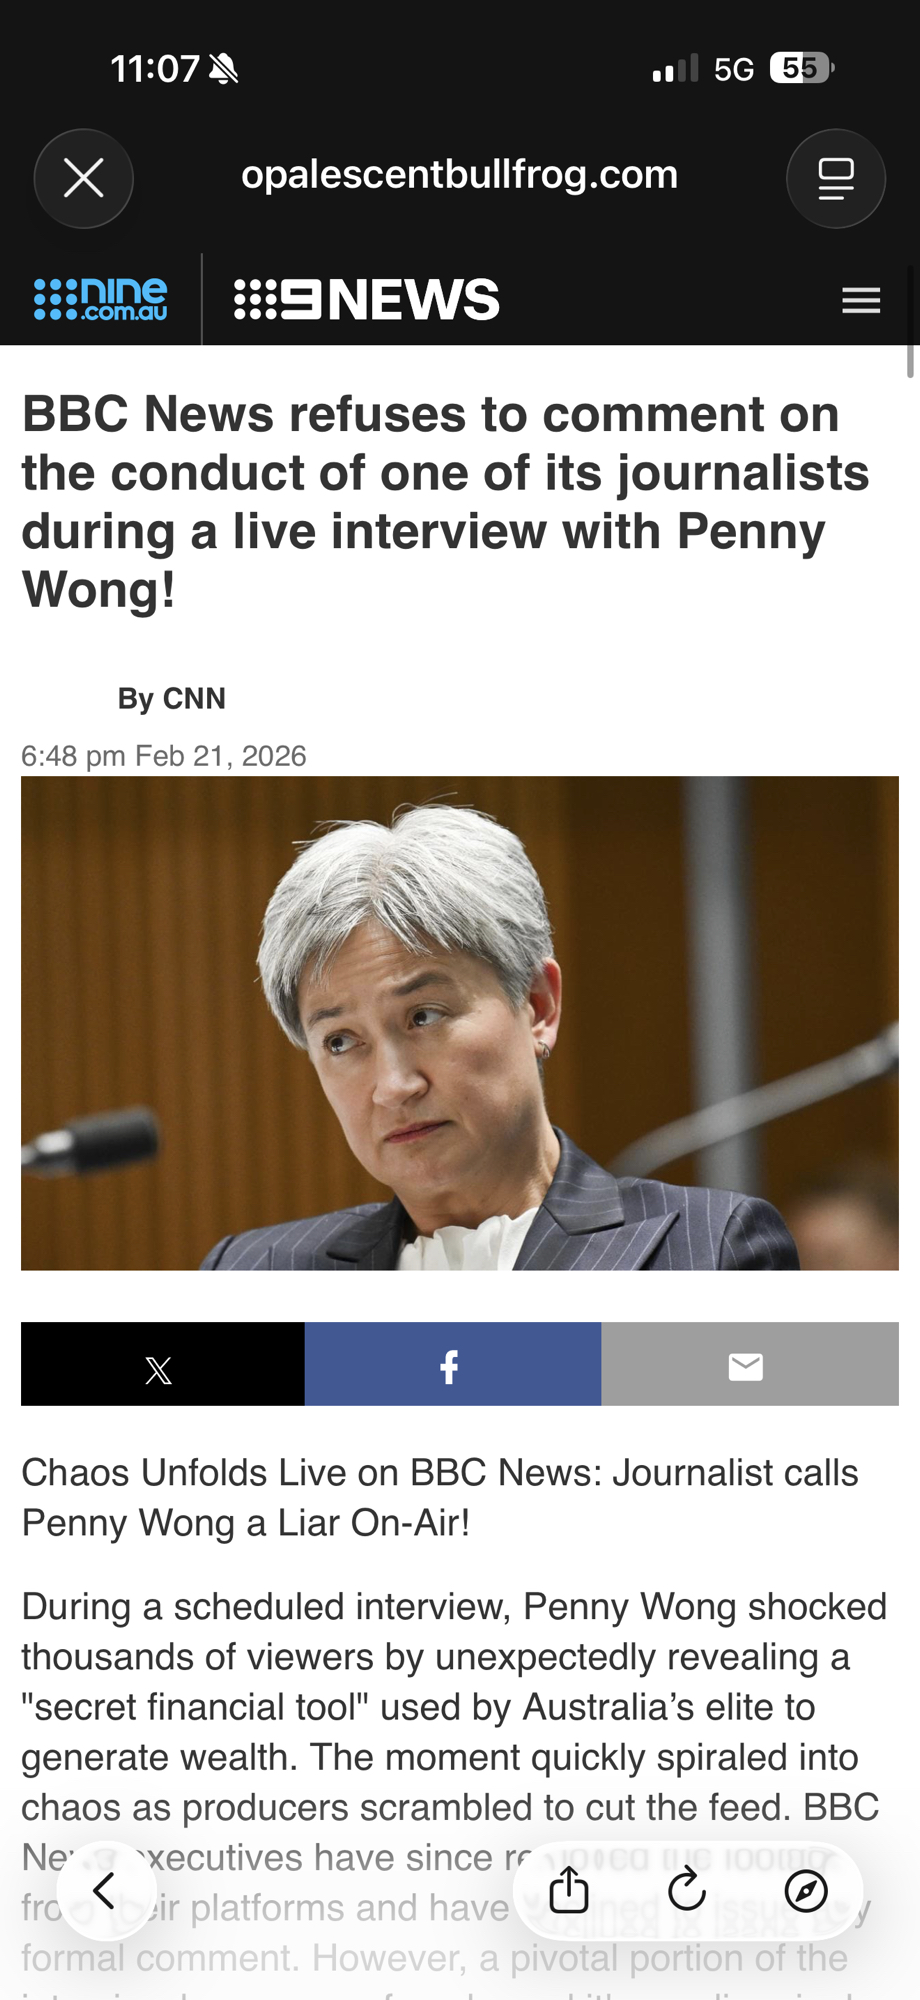The height and width of the screenshot is (2000, 920).
Task: Reload the page
Action: point(687,1890)
